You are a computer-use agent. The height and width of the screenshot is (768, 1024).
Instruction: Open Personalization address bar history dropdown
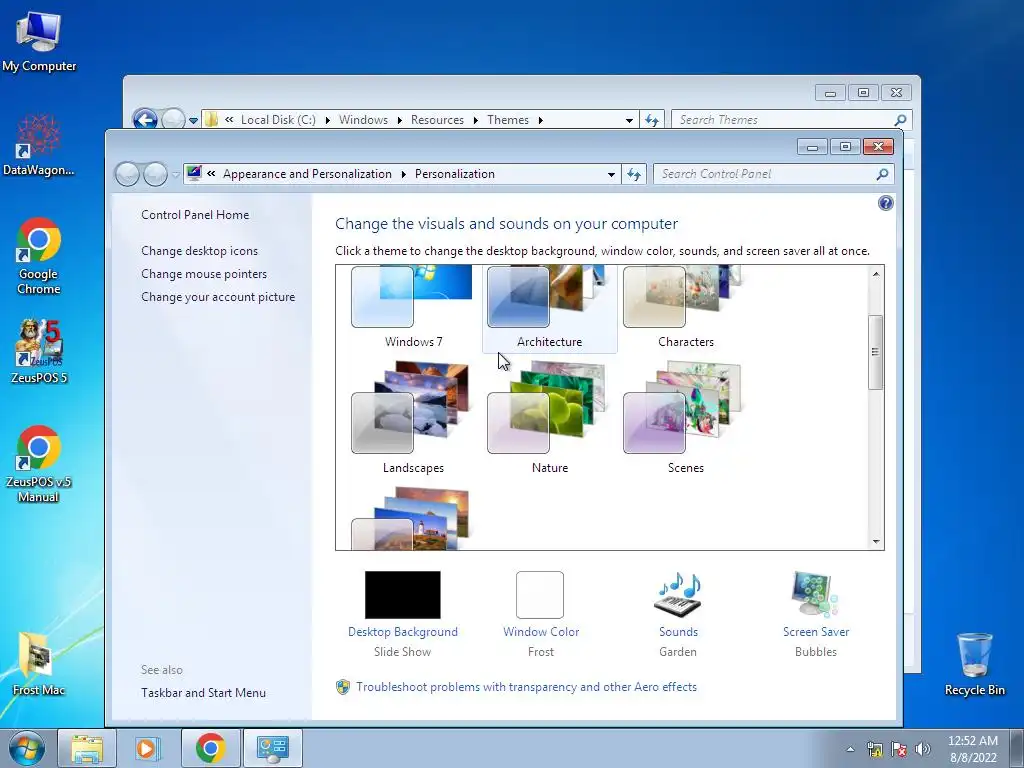coord(611,174)
